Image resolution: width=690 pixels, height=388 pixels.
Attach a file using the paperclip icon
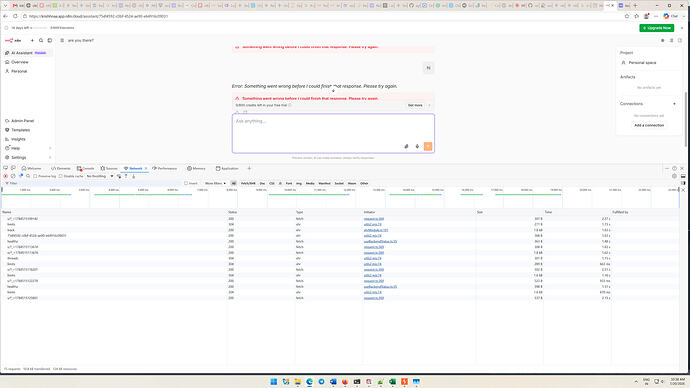click(406, 146)
